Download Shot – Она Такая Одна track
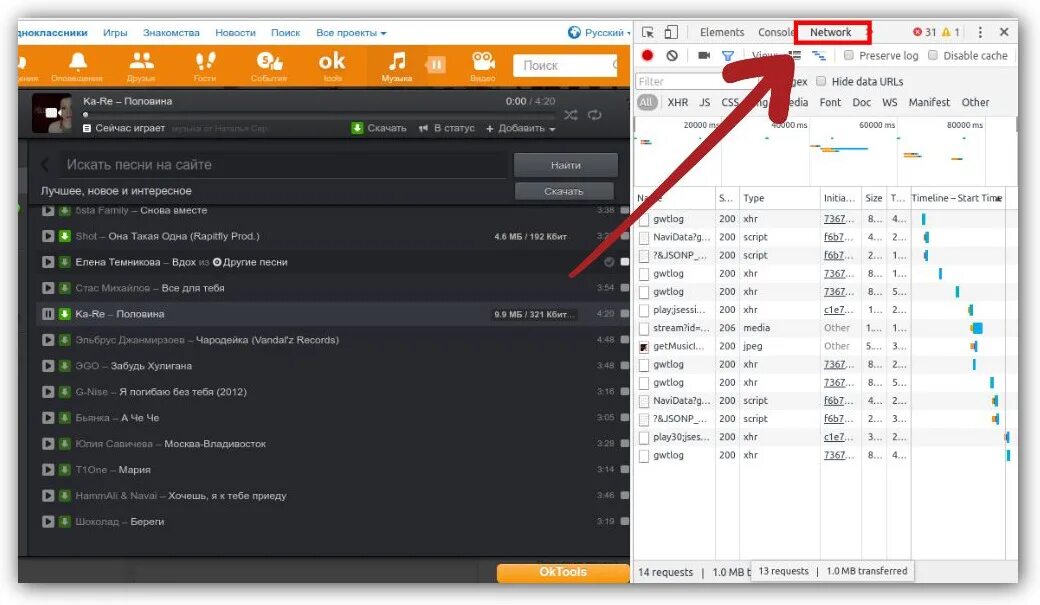This screenshot has height=605, width=1040. tap(64, 236)
